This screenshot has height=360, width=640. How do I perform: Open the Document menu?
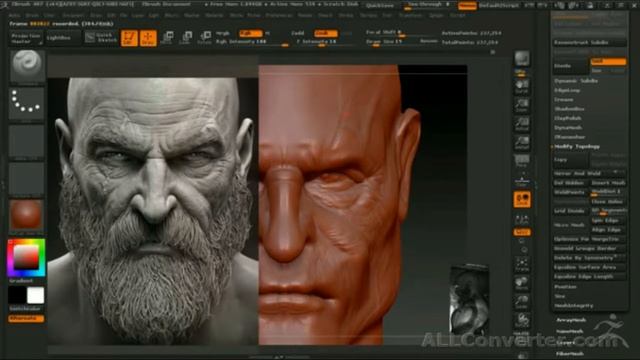pos(73,16)
